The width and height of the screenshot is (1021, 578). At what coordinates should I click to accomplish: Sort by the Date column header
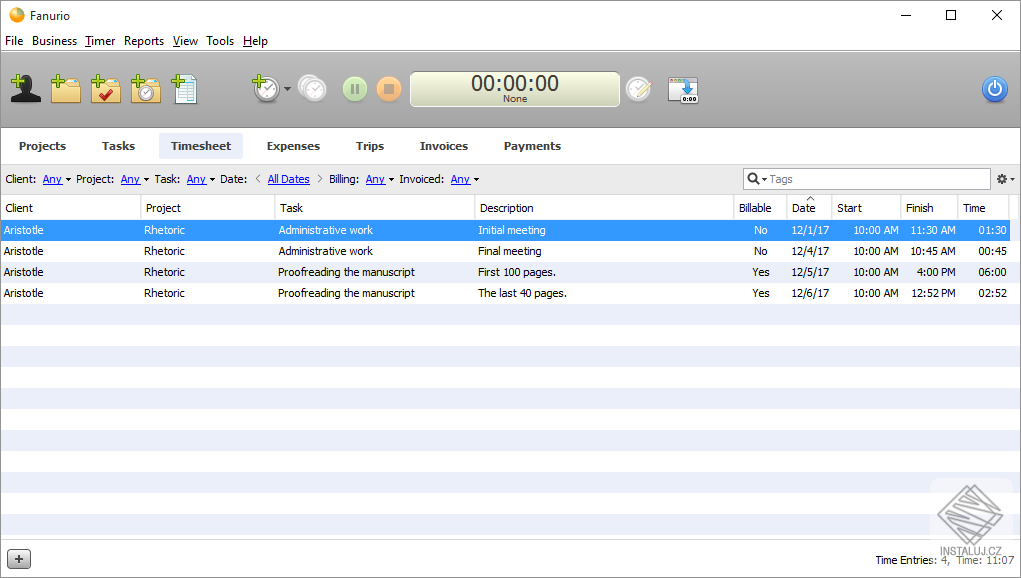pyautogui.click(x=809, y=208)
